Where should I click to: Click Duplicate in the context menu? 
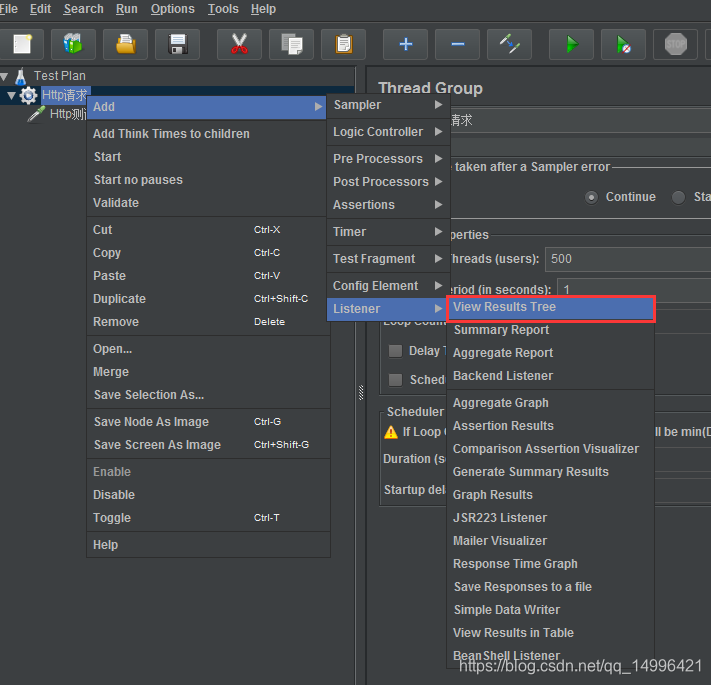click(208, 299)
